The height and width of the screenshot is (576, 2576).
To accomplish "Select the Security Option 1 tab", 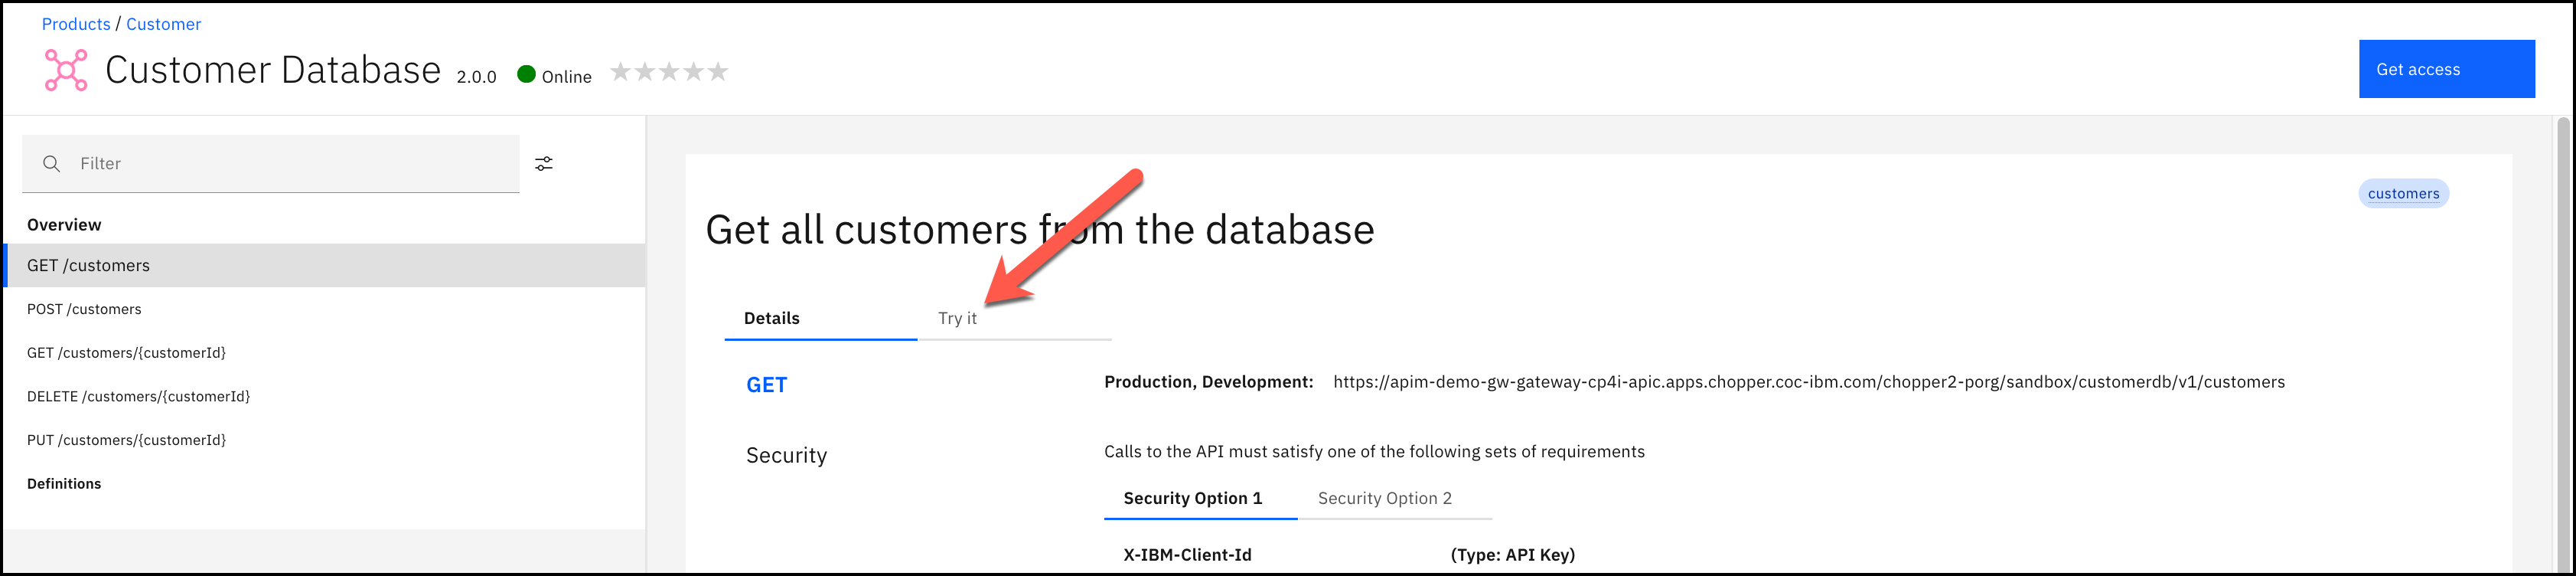I will (x=1200, y=498).
